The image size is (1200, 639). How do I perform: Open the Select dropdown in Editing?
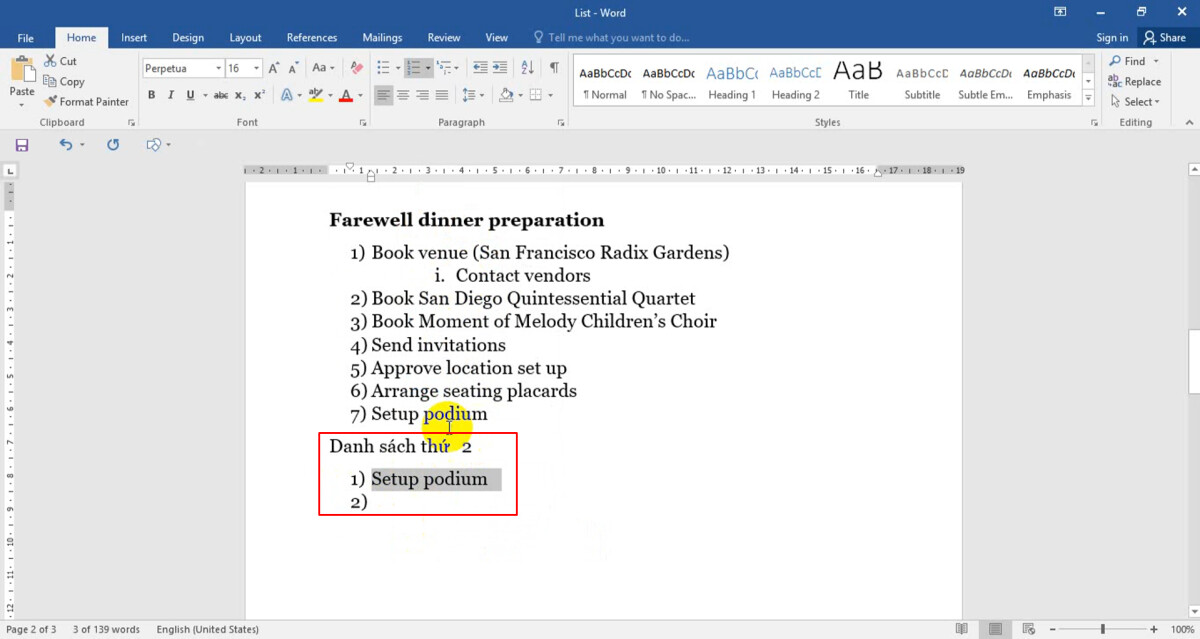coord(1134,101)
